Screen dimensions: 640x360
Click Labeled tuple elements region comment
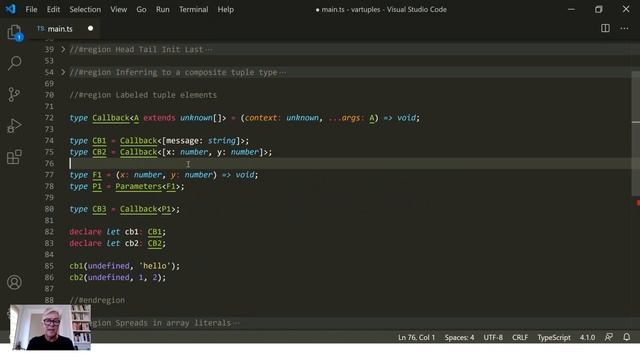pyautogui.click(x=143, y=95)
